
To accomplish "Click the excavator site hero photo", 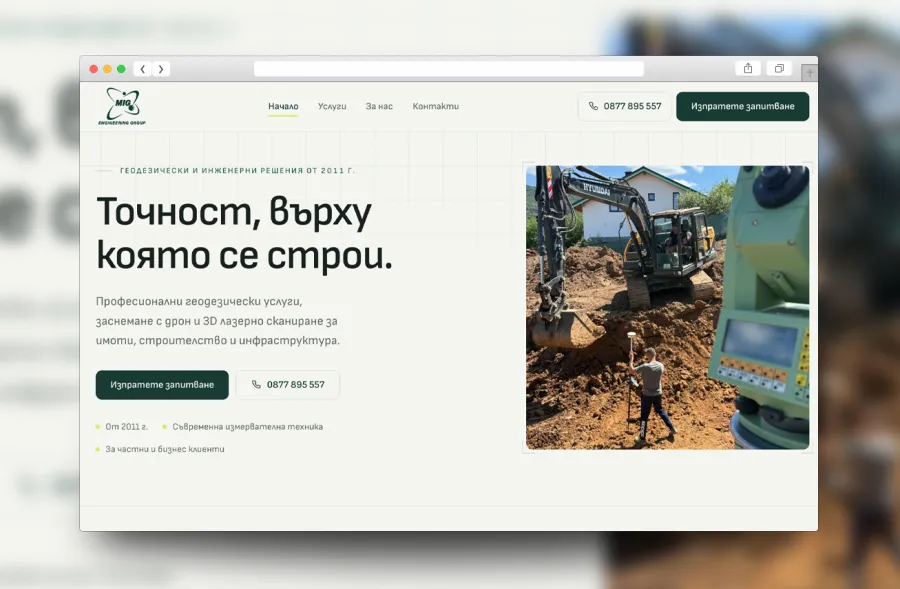I will coord(668,308).
